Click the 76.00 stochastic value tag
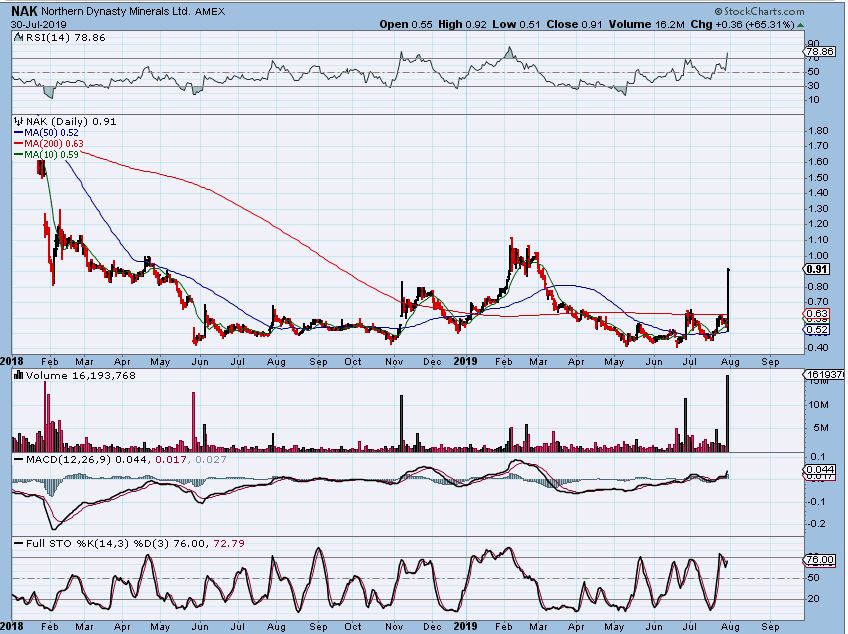The width and height of the screenshot is (848, 634). click(819, 560)
